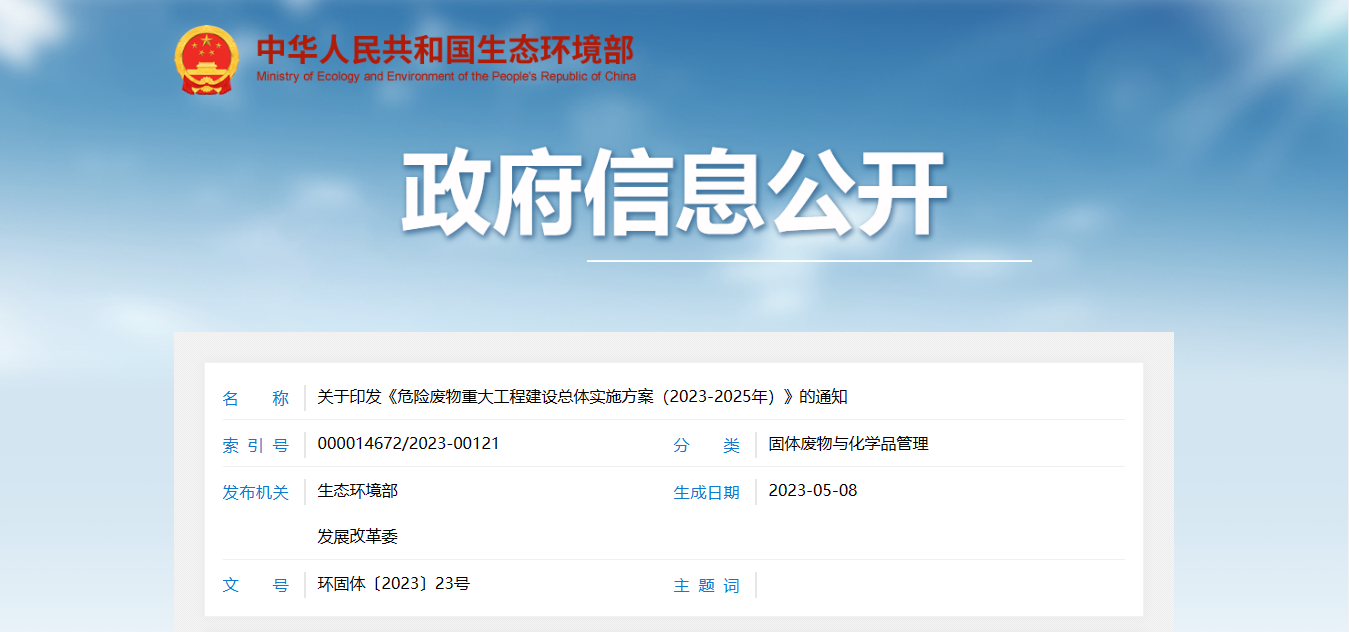Click the English Ministry of Ecology subtitle
Viewport: 1349px width, 632px height.
[x=445, y=77]
